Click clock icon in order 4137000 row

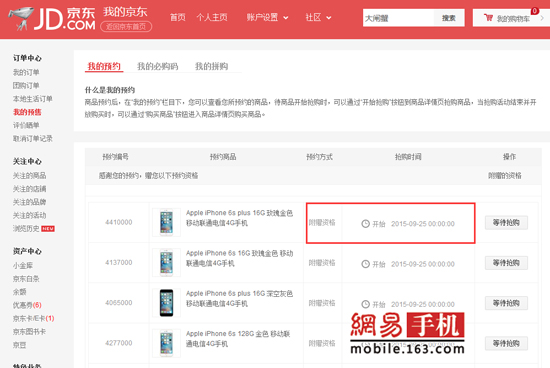365,264
